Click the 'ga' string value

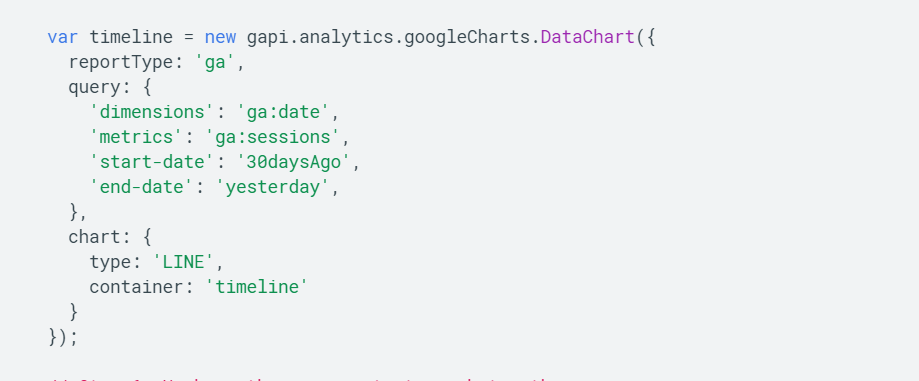coord(215,62)
